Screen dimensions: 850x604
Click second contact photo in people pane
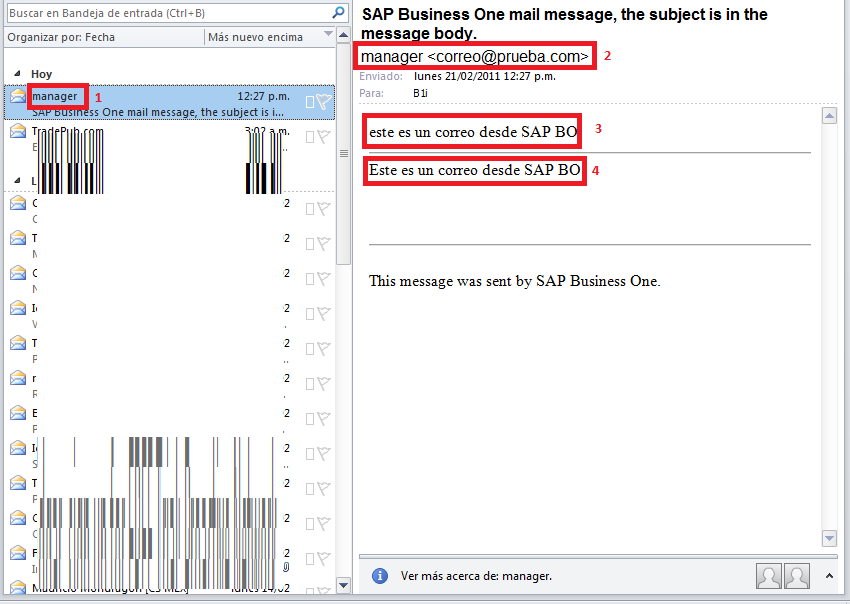tap(796, 576)
